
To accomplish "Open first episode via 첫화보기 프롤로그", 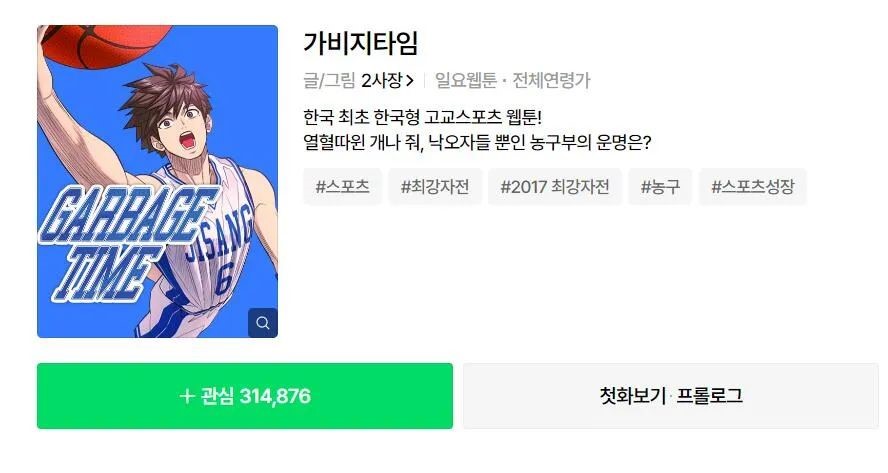I will [671, 395].
